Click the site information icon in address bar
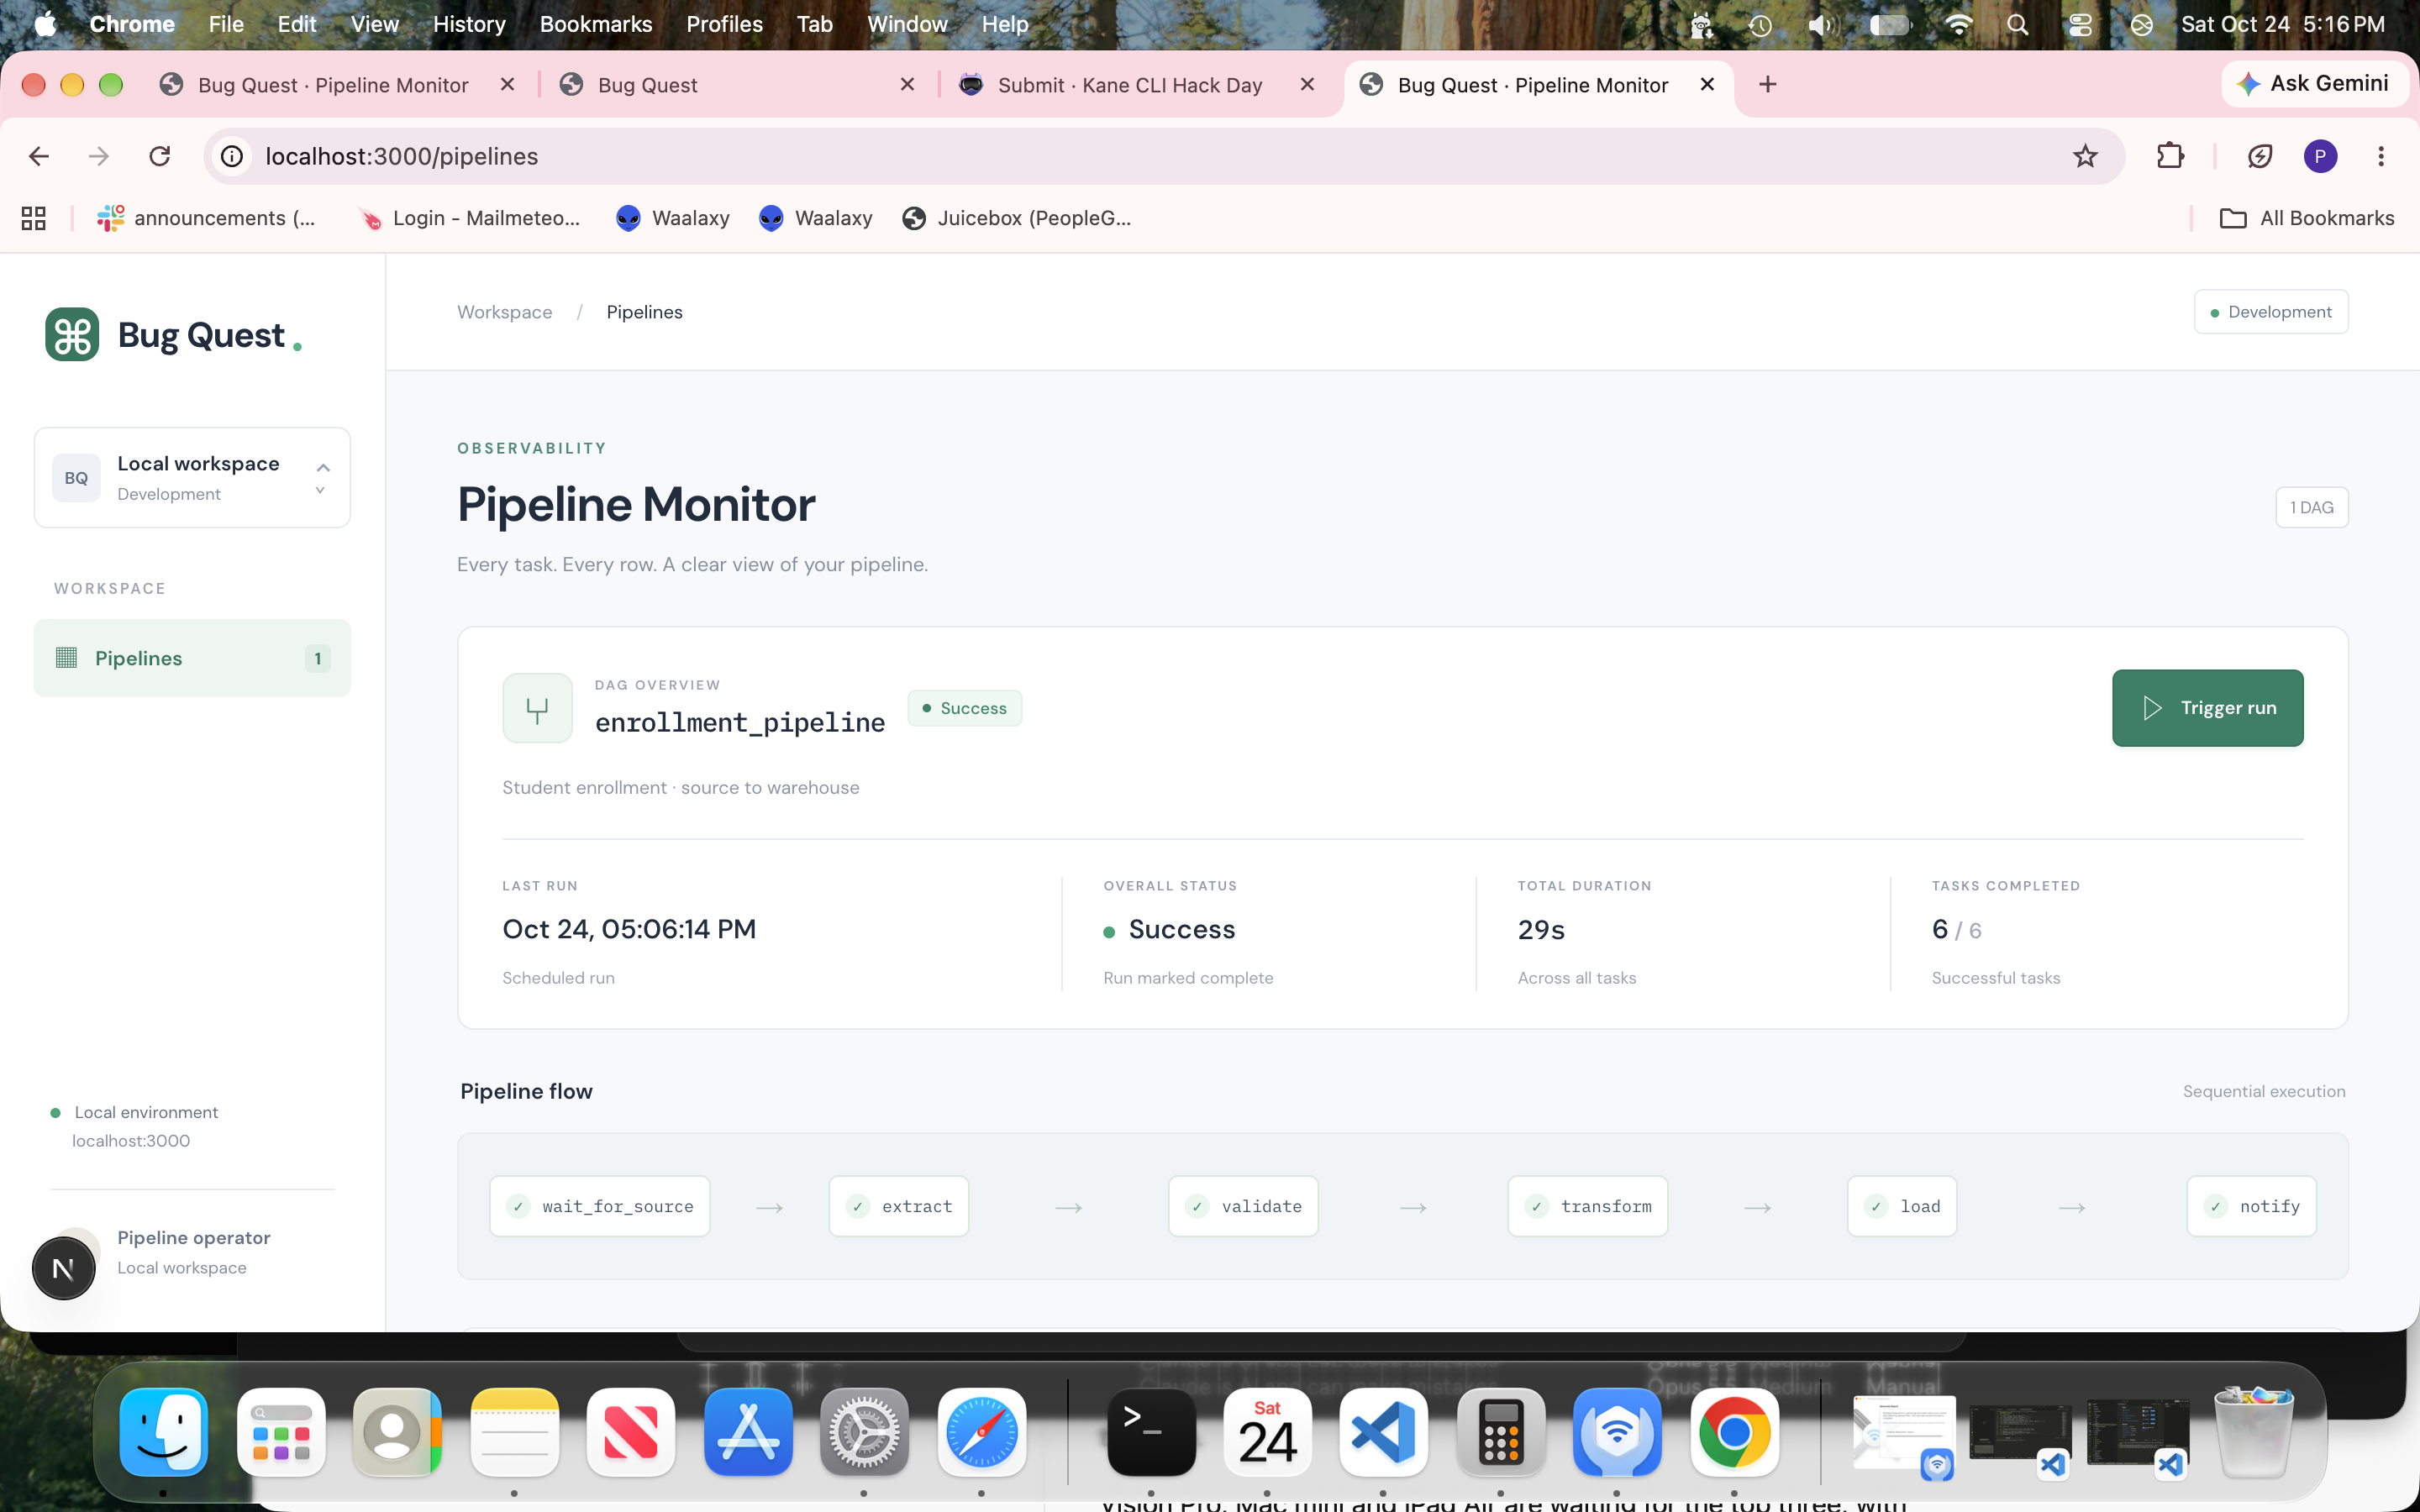Image resolution: width=2420 pixels, height=1512 pixels. pos(232,156)
